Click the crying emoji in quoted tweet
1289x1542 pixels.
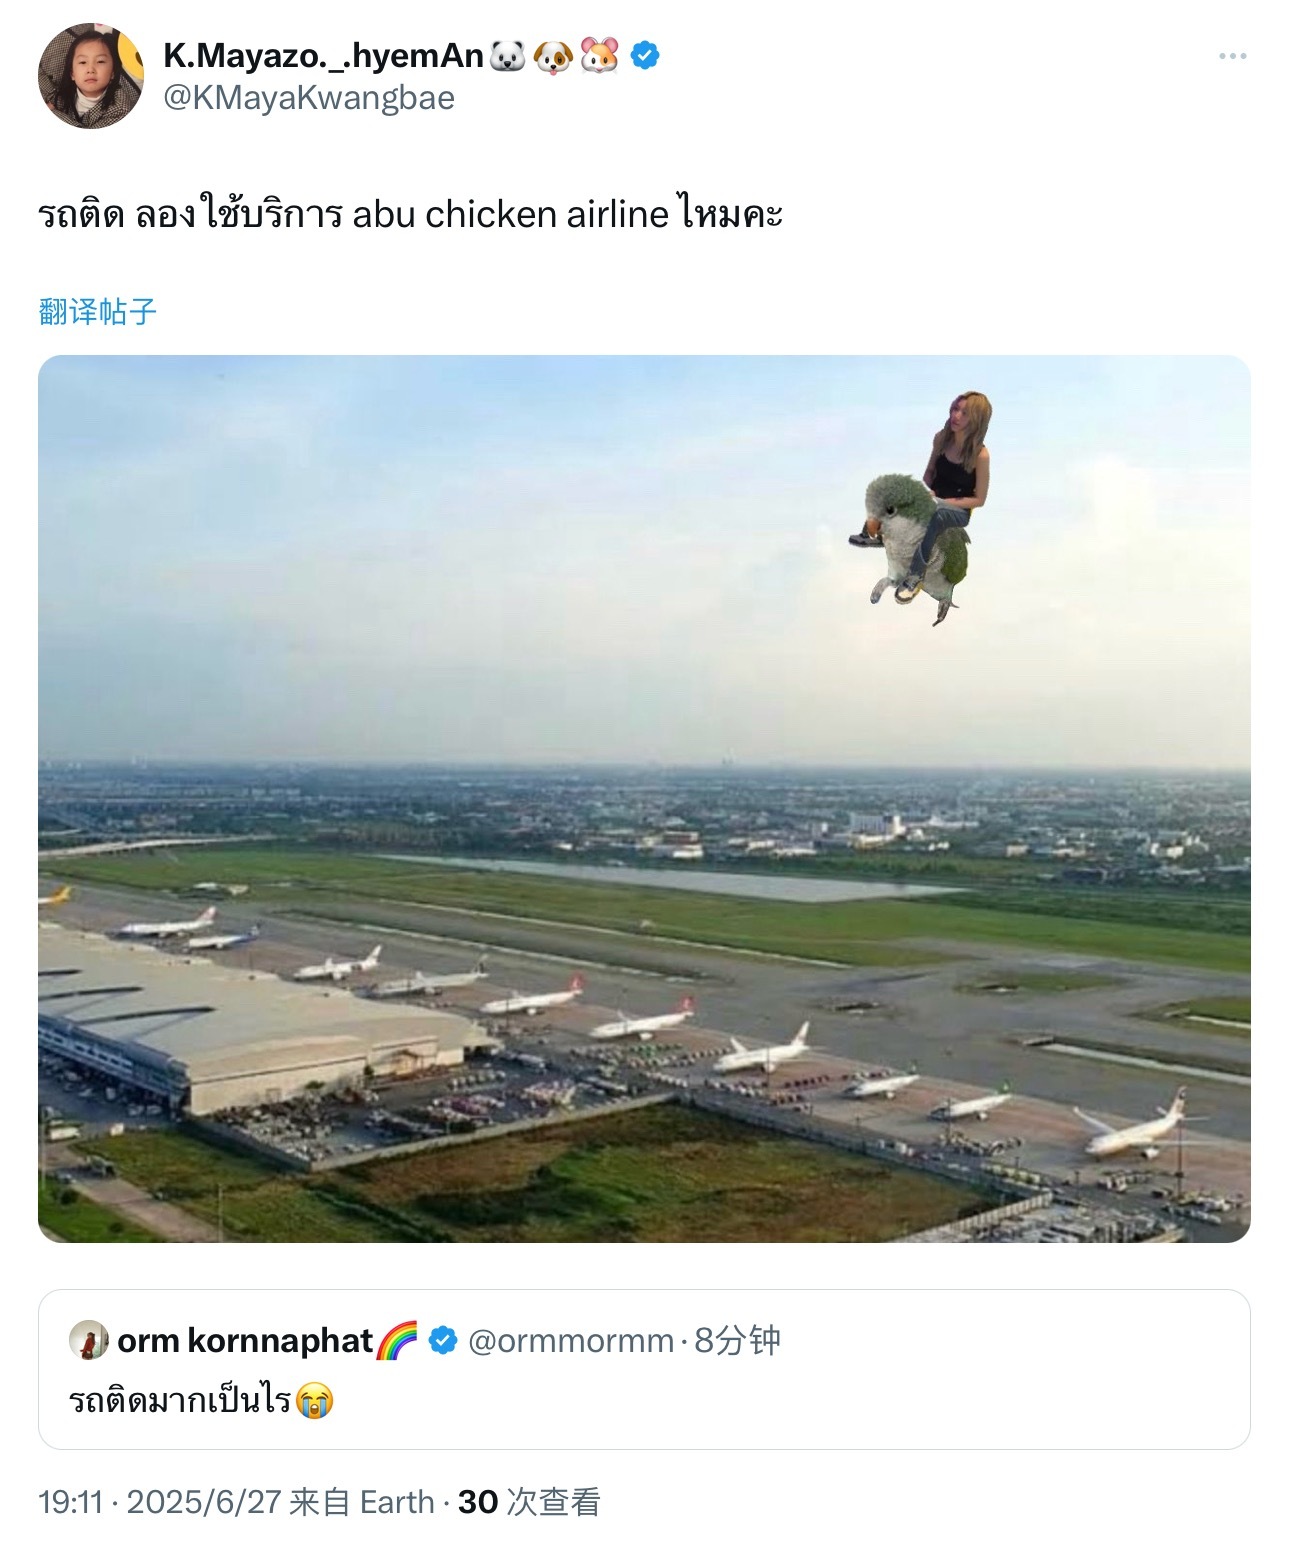315,1400
